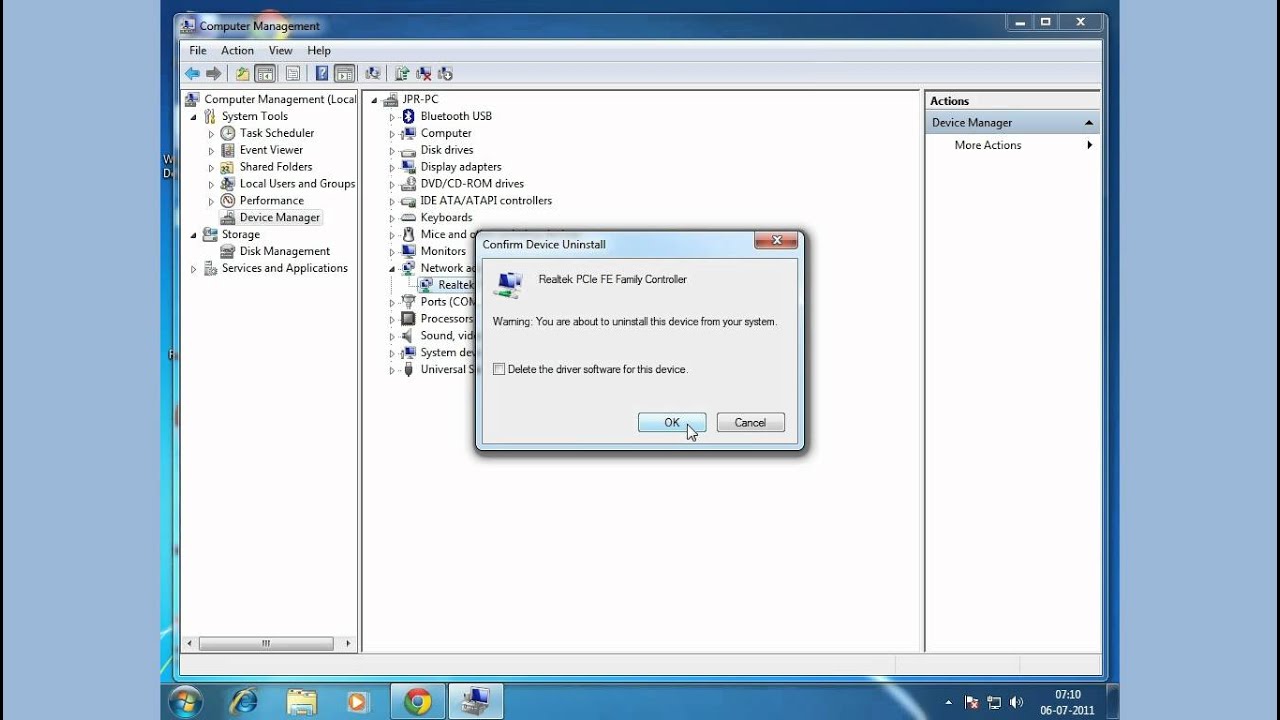Expand the Services and Applications node
Screen dimensions: 1280x720
pyautogui.click(x=193, y=269)
